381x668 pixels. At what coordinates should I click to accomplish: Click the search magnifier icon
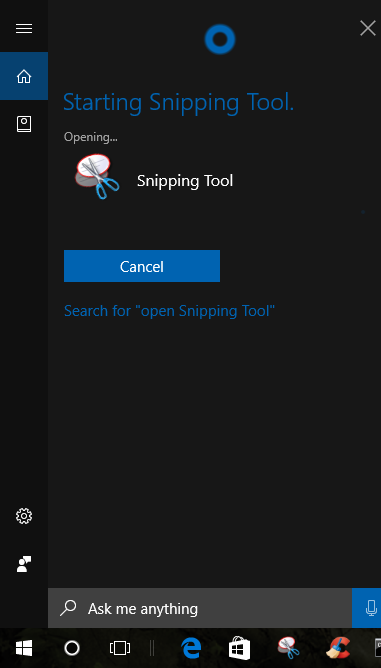click(68, 608)
